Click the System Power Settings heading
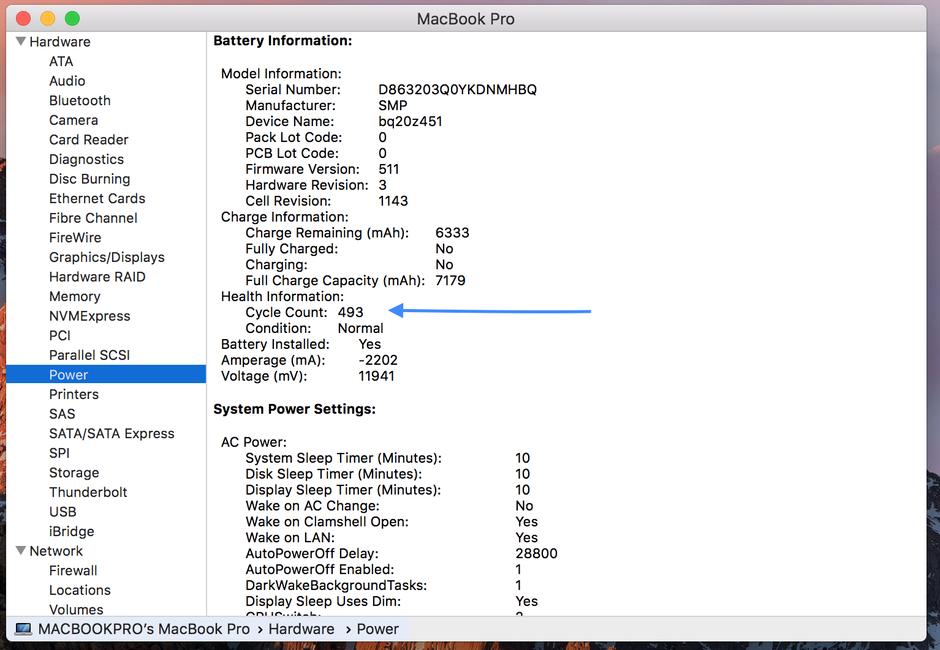Viewport: 940px width, 650px height. pyautogui.click(x=294, y=409)
